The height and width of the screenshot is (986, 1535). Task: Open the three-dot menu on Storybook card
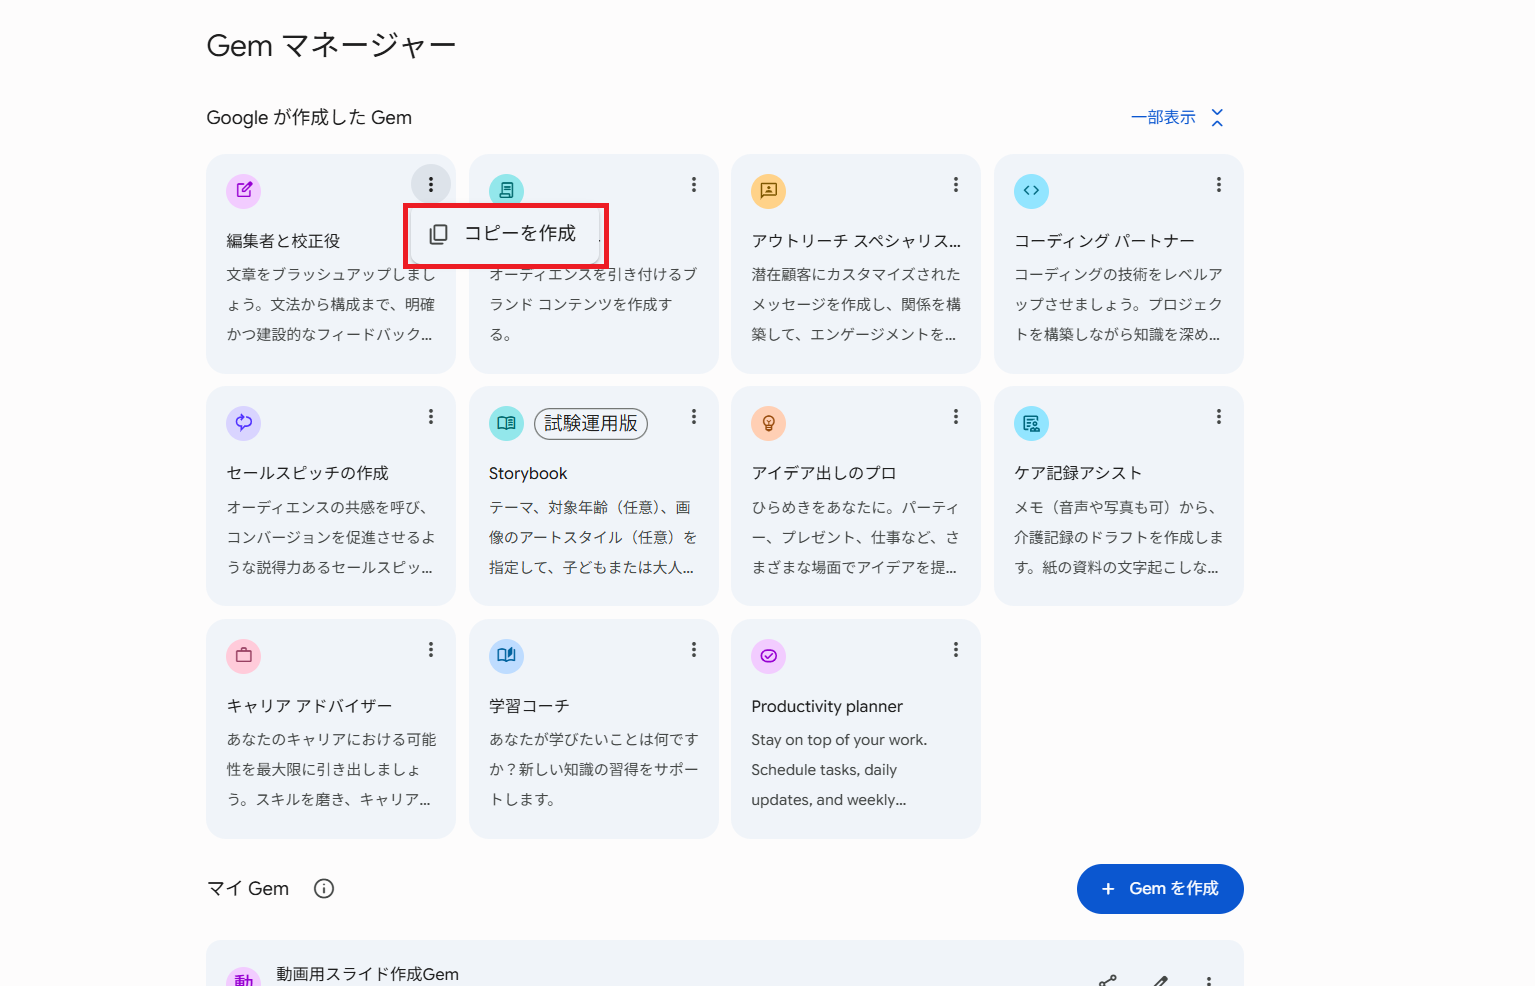(x=694, y=417)
